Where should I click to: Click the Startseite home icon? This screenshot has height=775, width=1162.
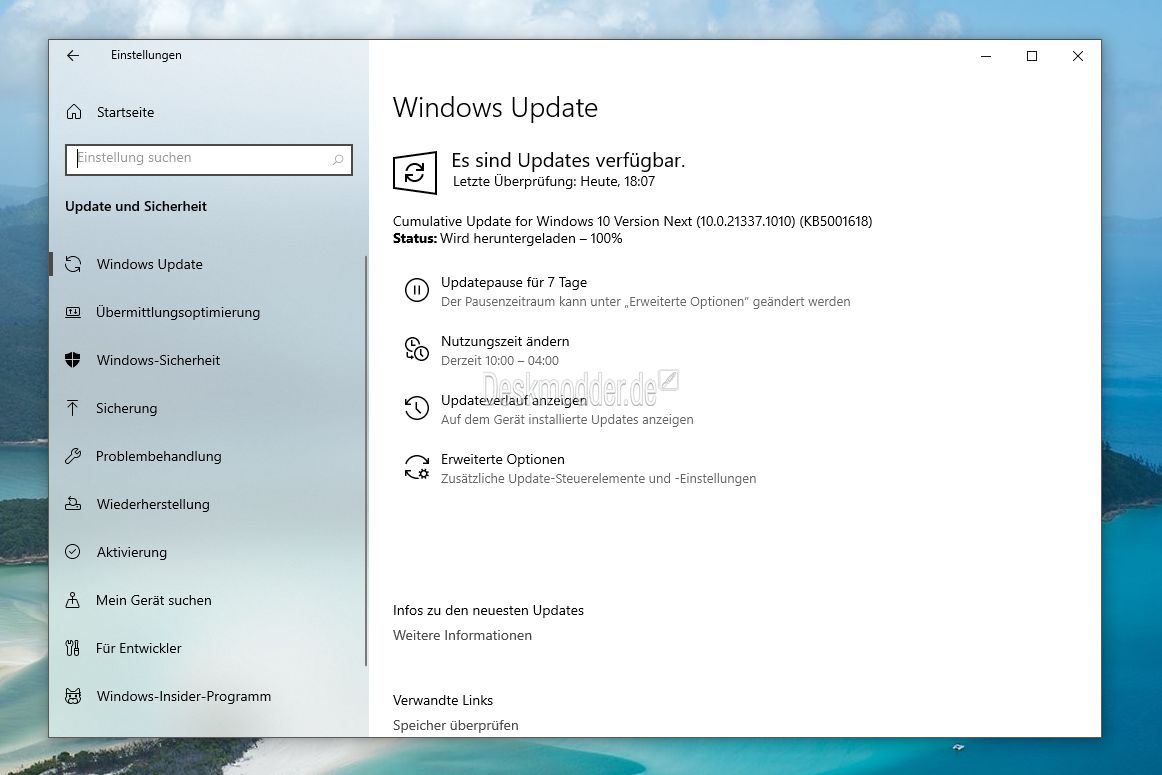pos(73,112)
